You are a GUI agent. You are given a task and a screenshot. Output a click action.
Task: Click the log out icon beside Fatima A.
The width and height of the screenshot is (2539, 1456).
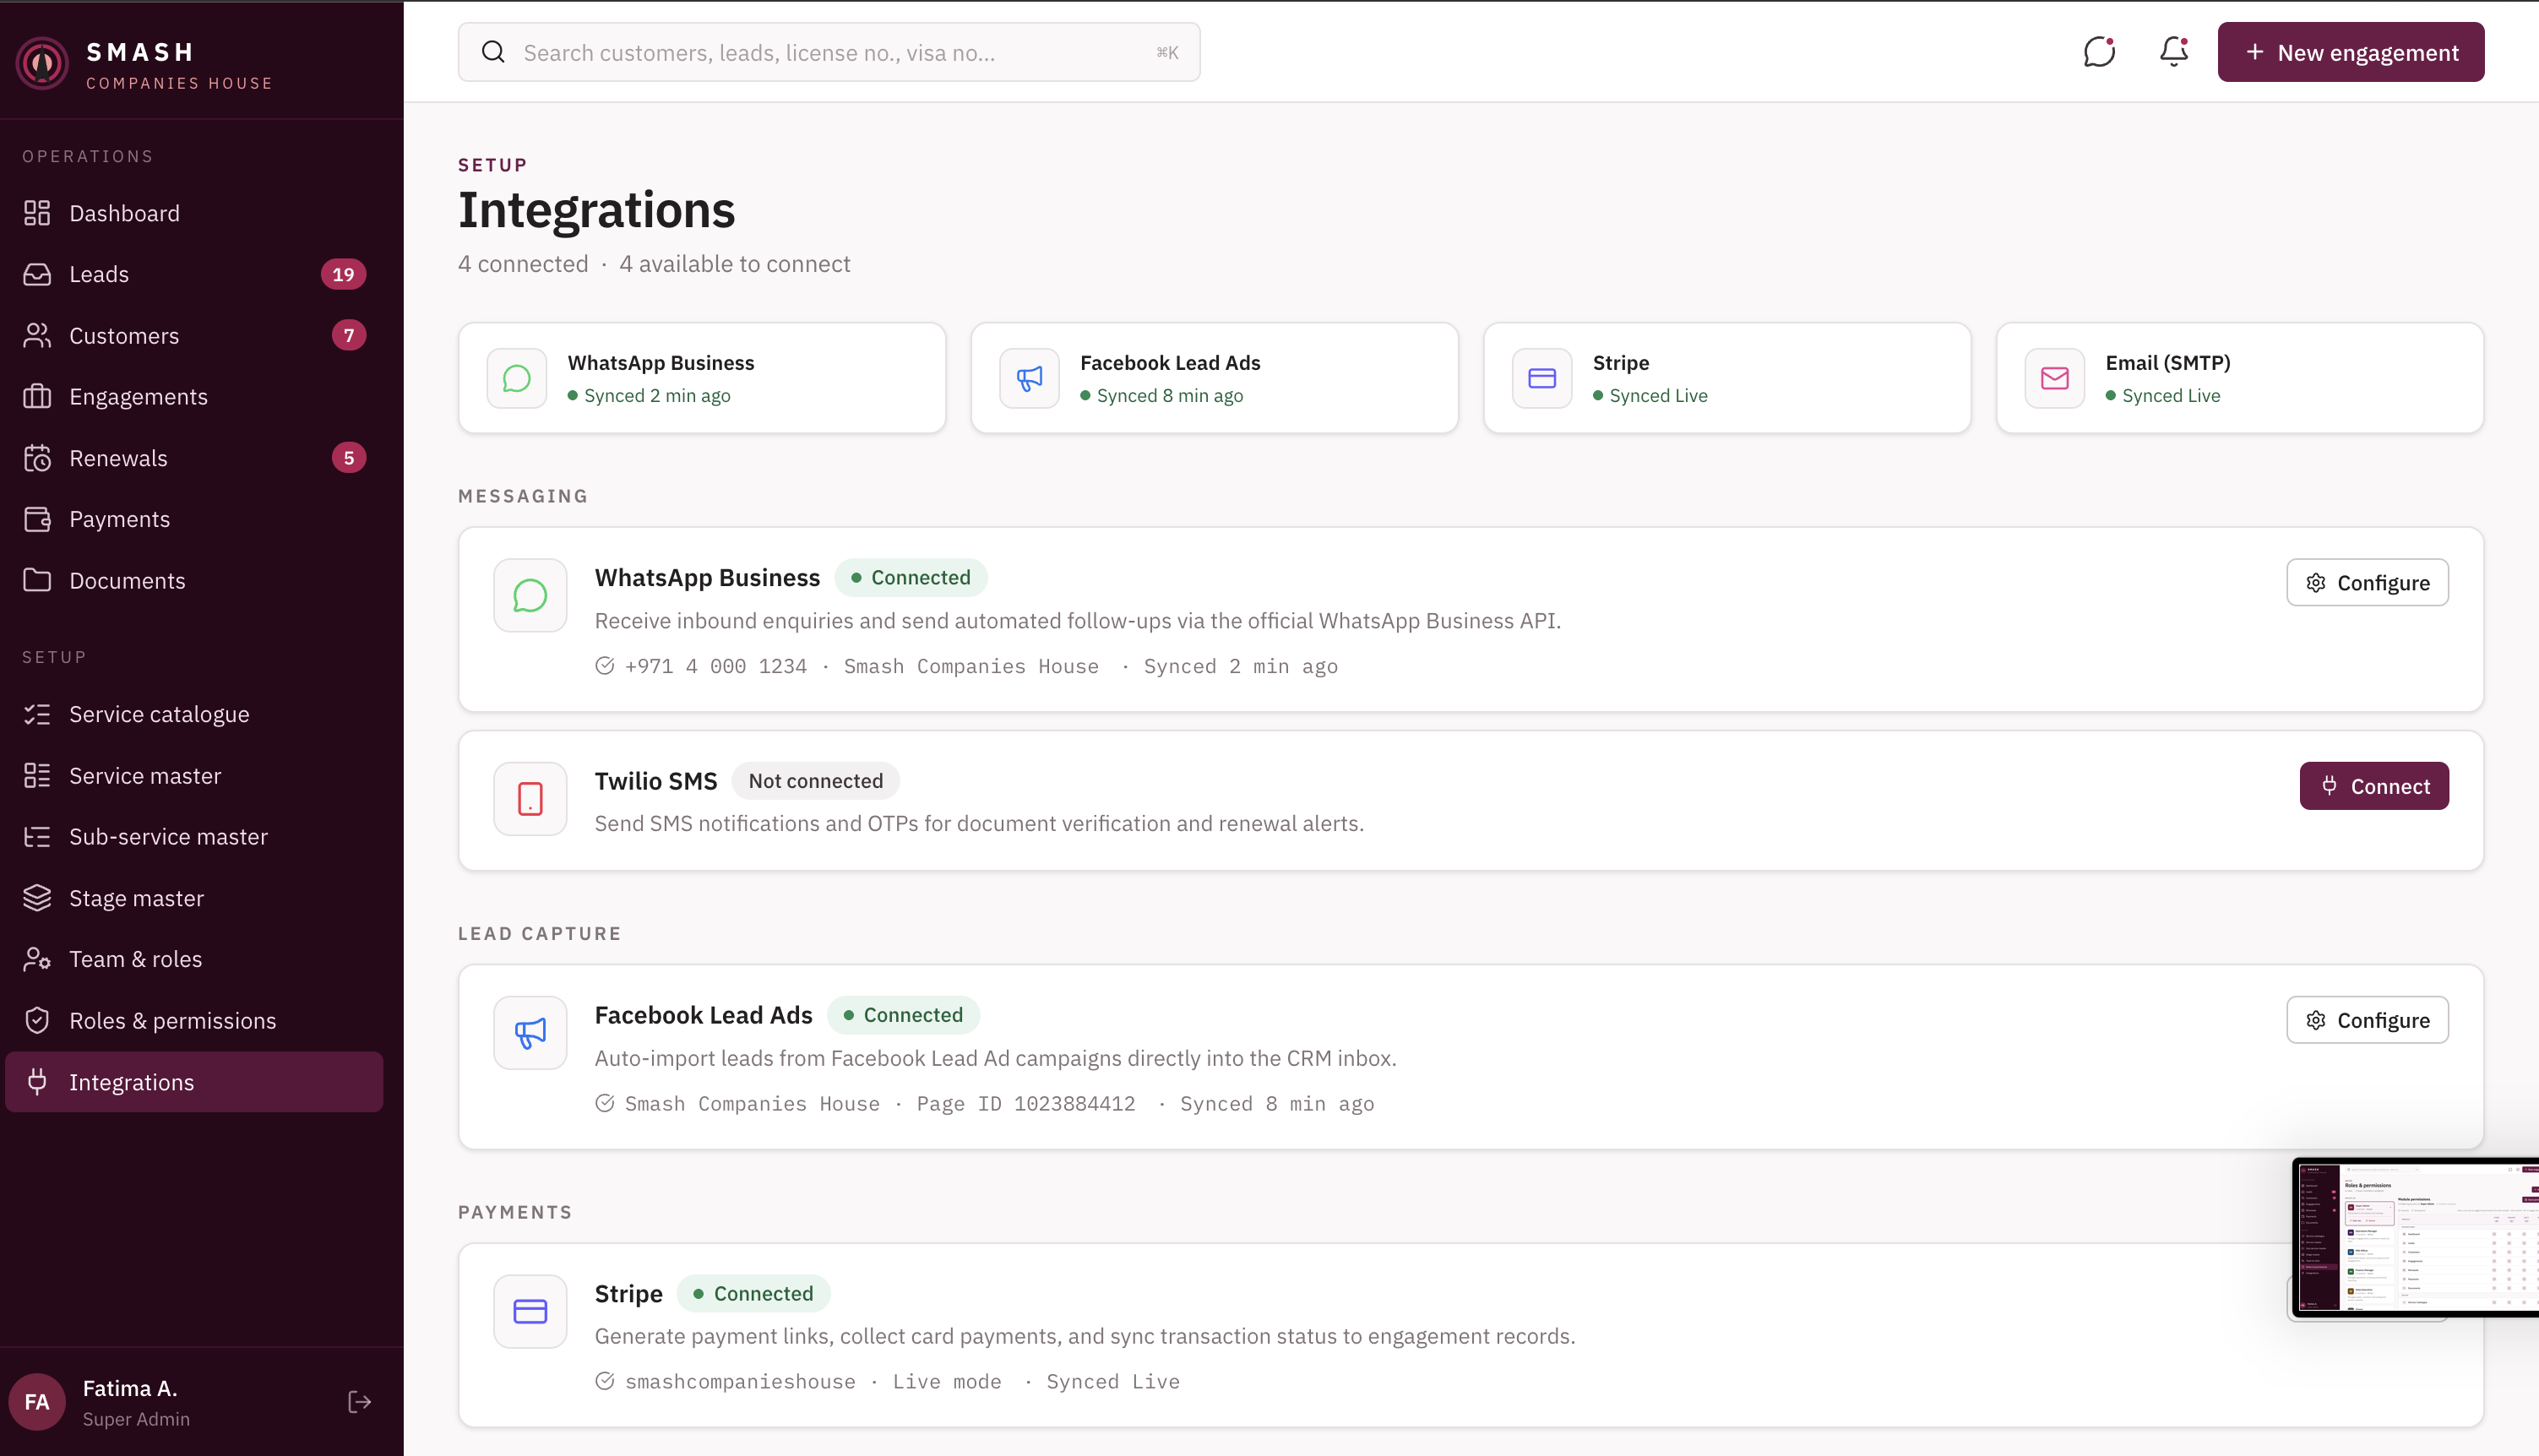click(359, 1402)
